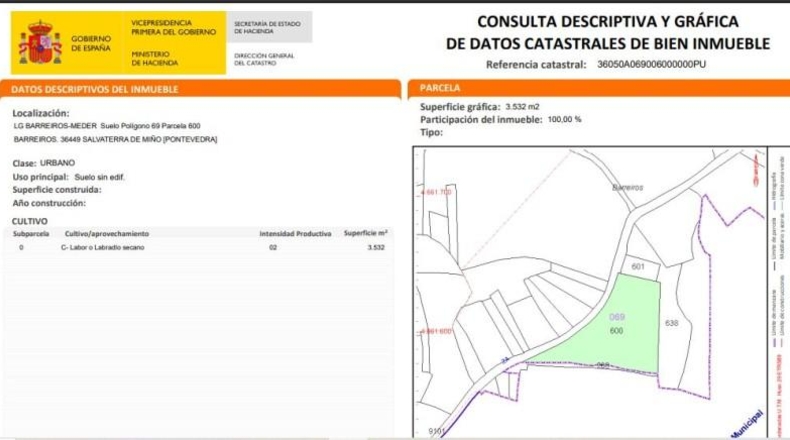Click 'Dirección General del Catastro' text

[264, 59]
